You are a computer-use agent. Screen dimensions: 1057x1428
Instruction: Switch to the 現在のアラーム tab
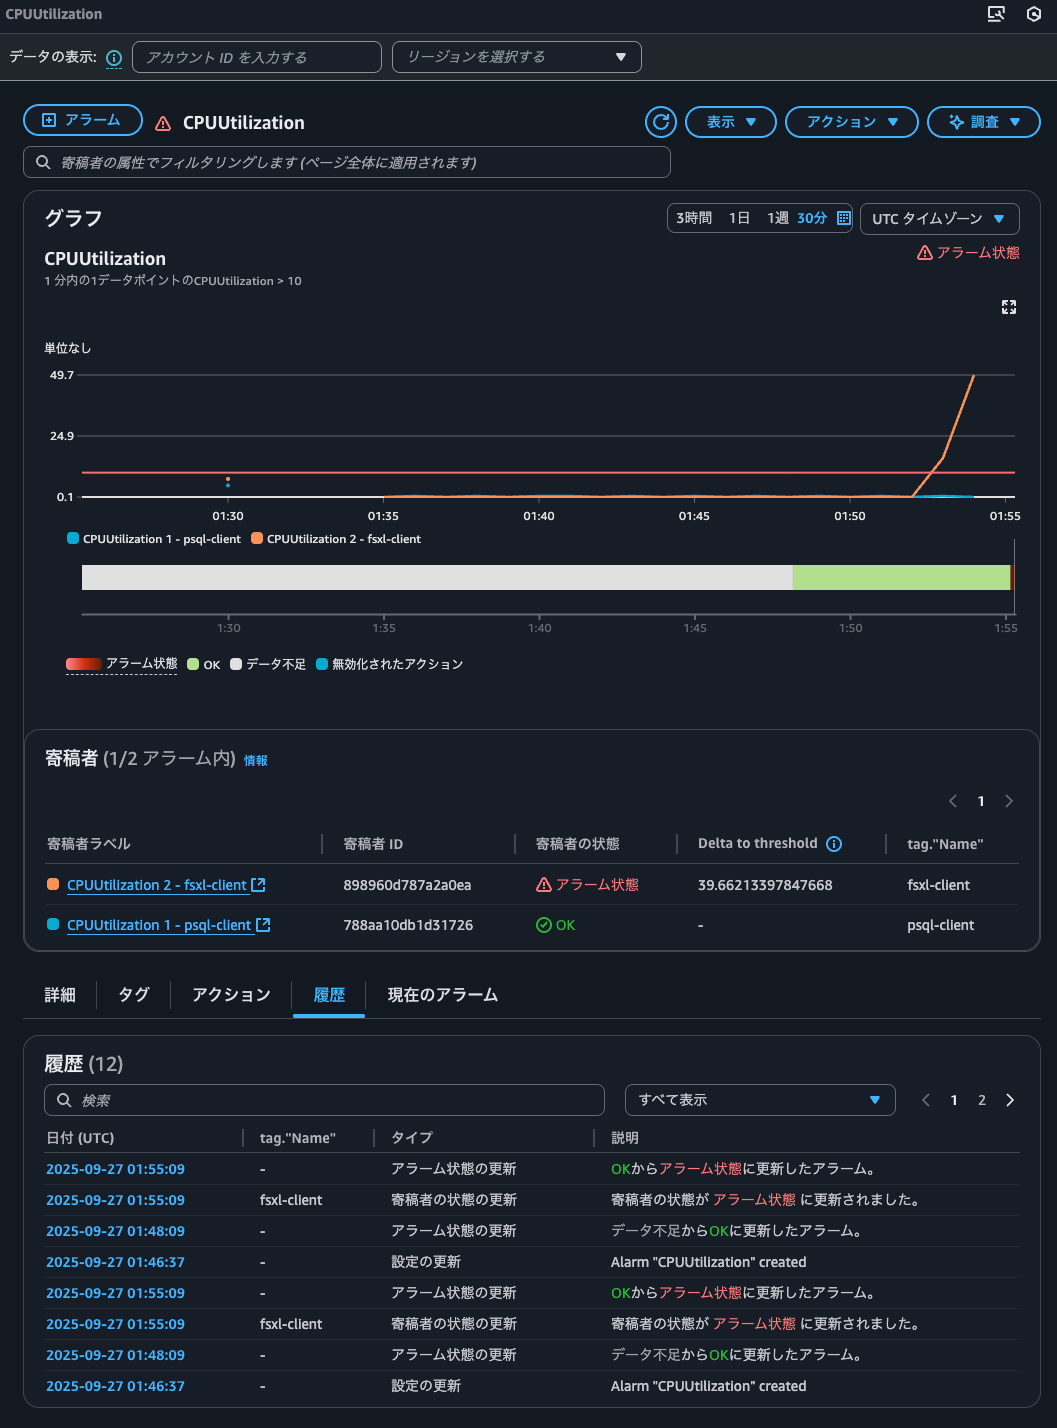pos(442,995)
